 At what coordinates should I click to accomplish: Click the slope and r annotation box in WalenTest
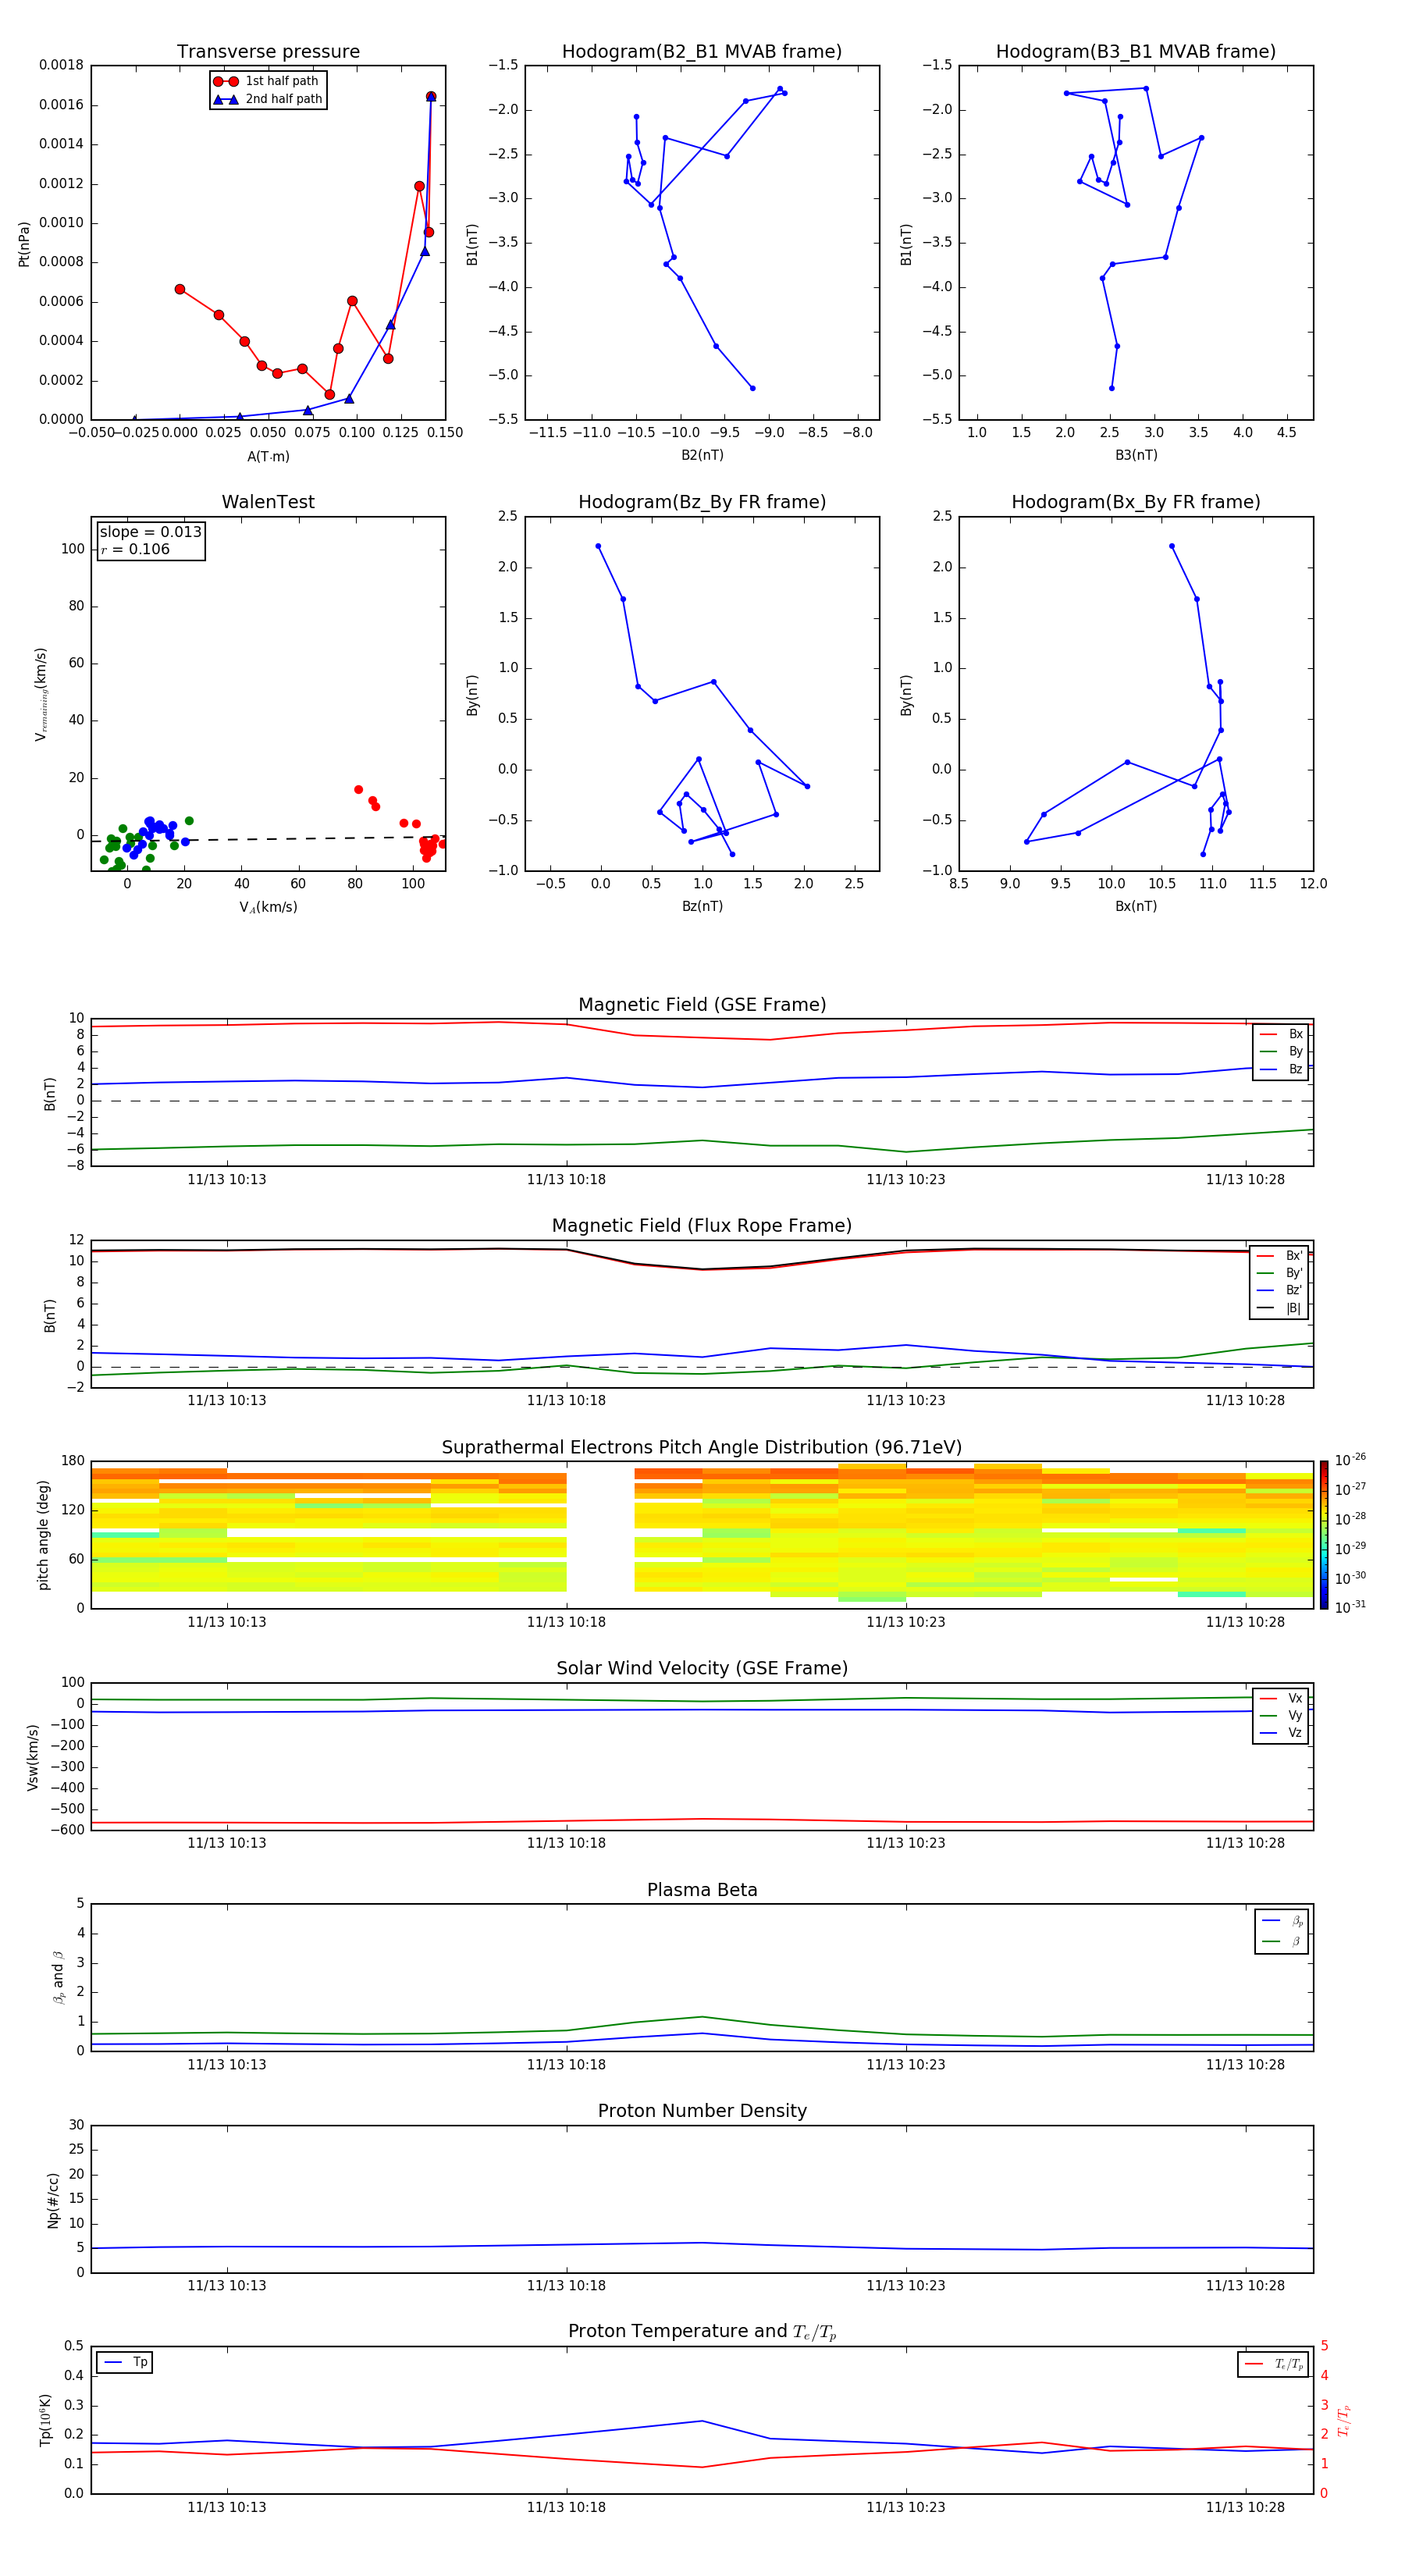click(150, 540)
